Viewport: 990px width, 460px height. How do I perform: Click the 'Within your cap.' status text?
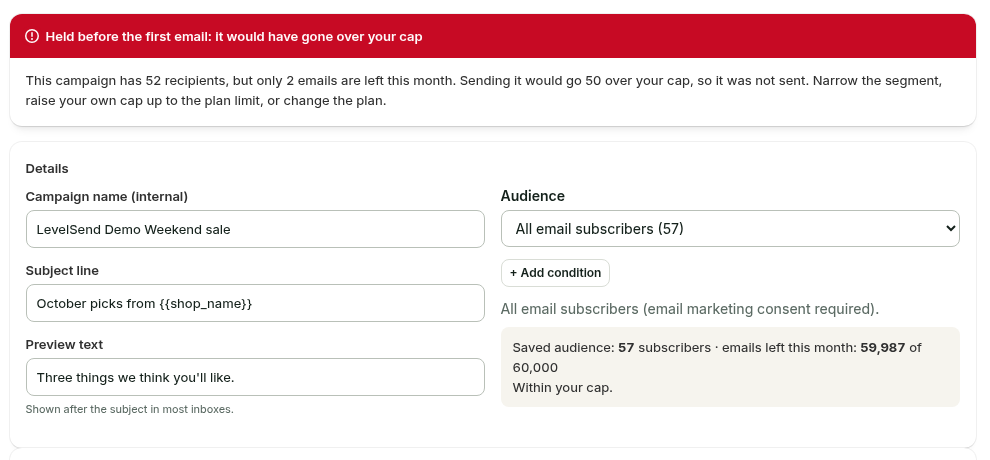coord(563,387)
